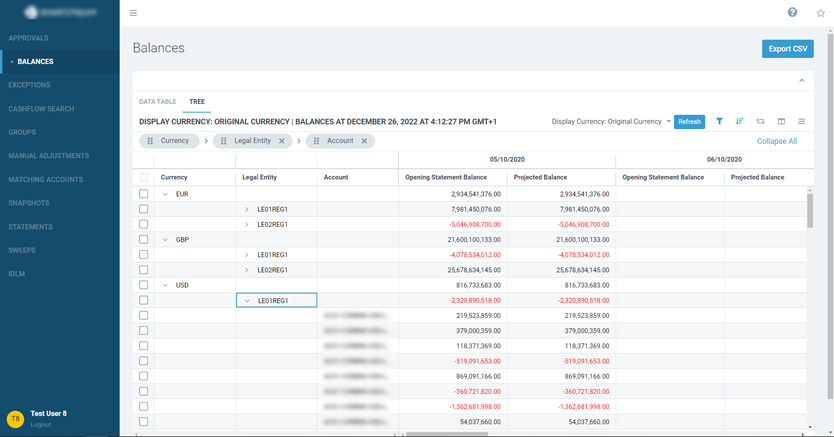This screenshot has width=834, height=437.
Task: Open the Display Currency dropdown
Action: [612, 122]
